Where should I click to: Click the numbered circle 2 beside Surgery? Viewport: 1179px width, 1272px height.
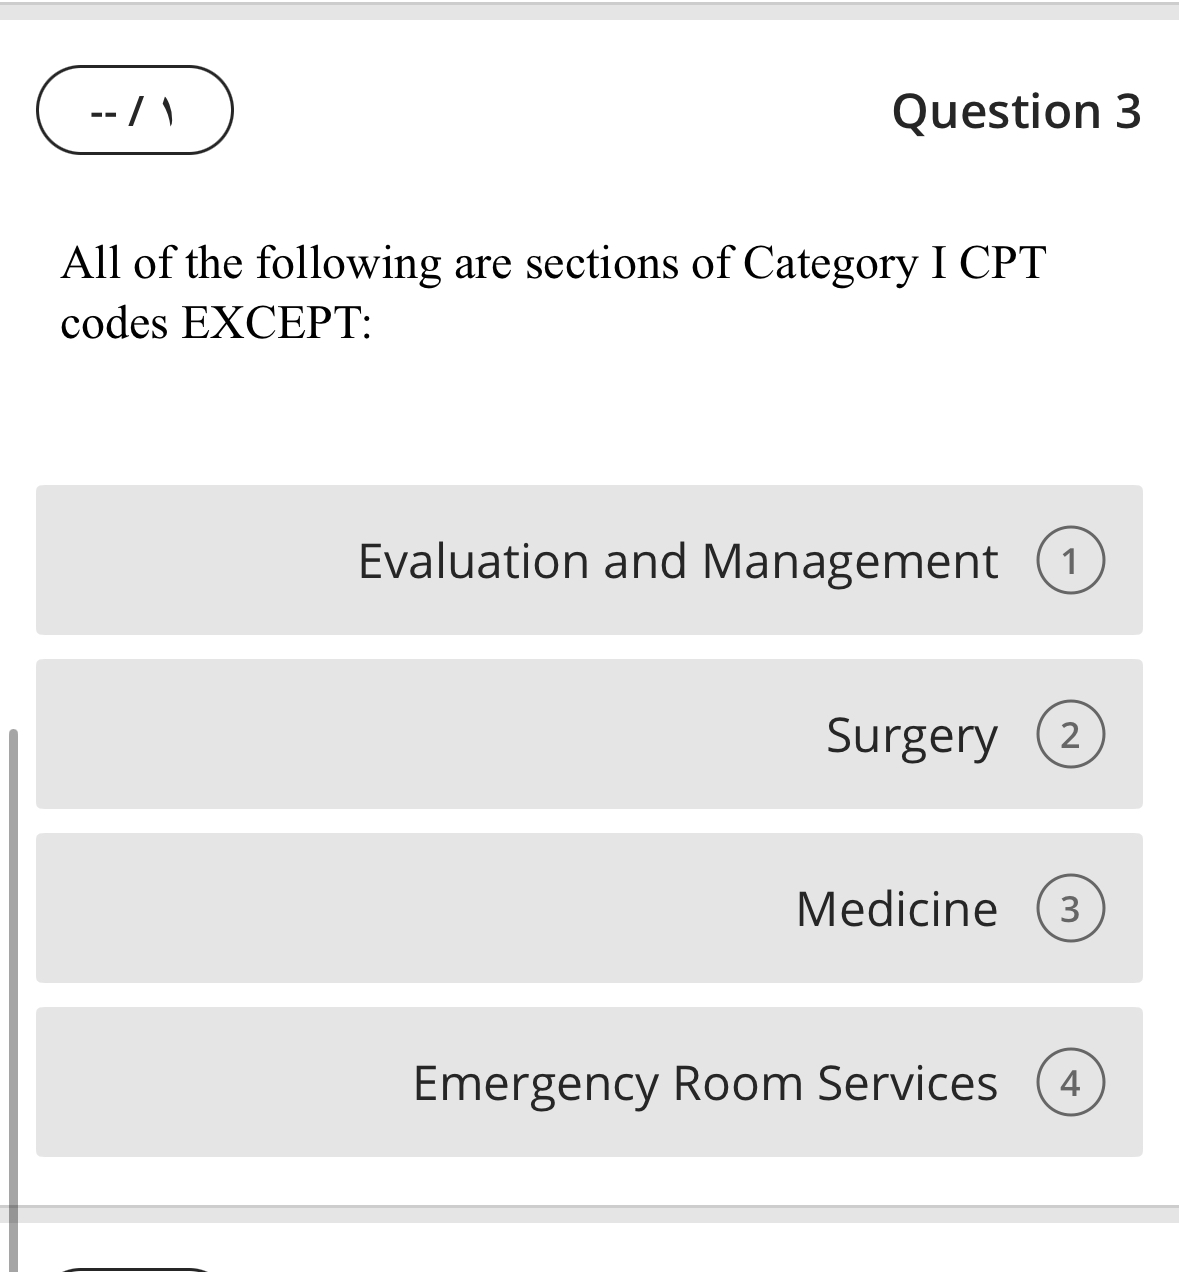[x=1070, y=733]
